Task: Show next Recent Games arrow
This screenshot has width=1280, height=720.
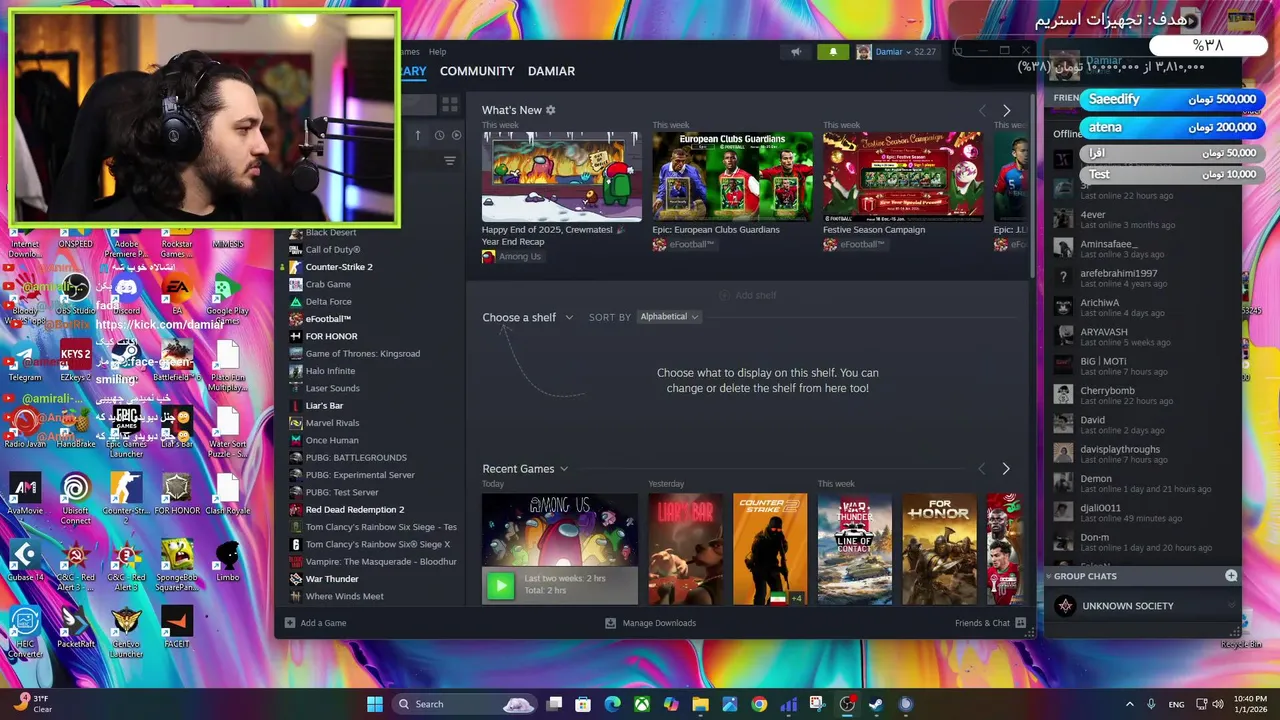Action: [x=1006, y=468]
